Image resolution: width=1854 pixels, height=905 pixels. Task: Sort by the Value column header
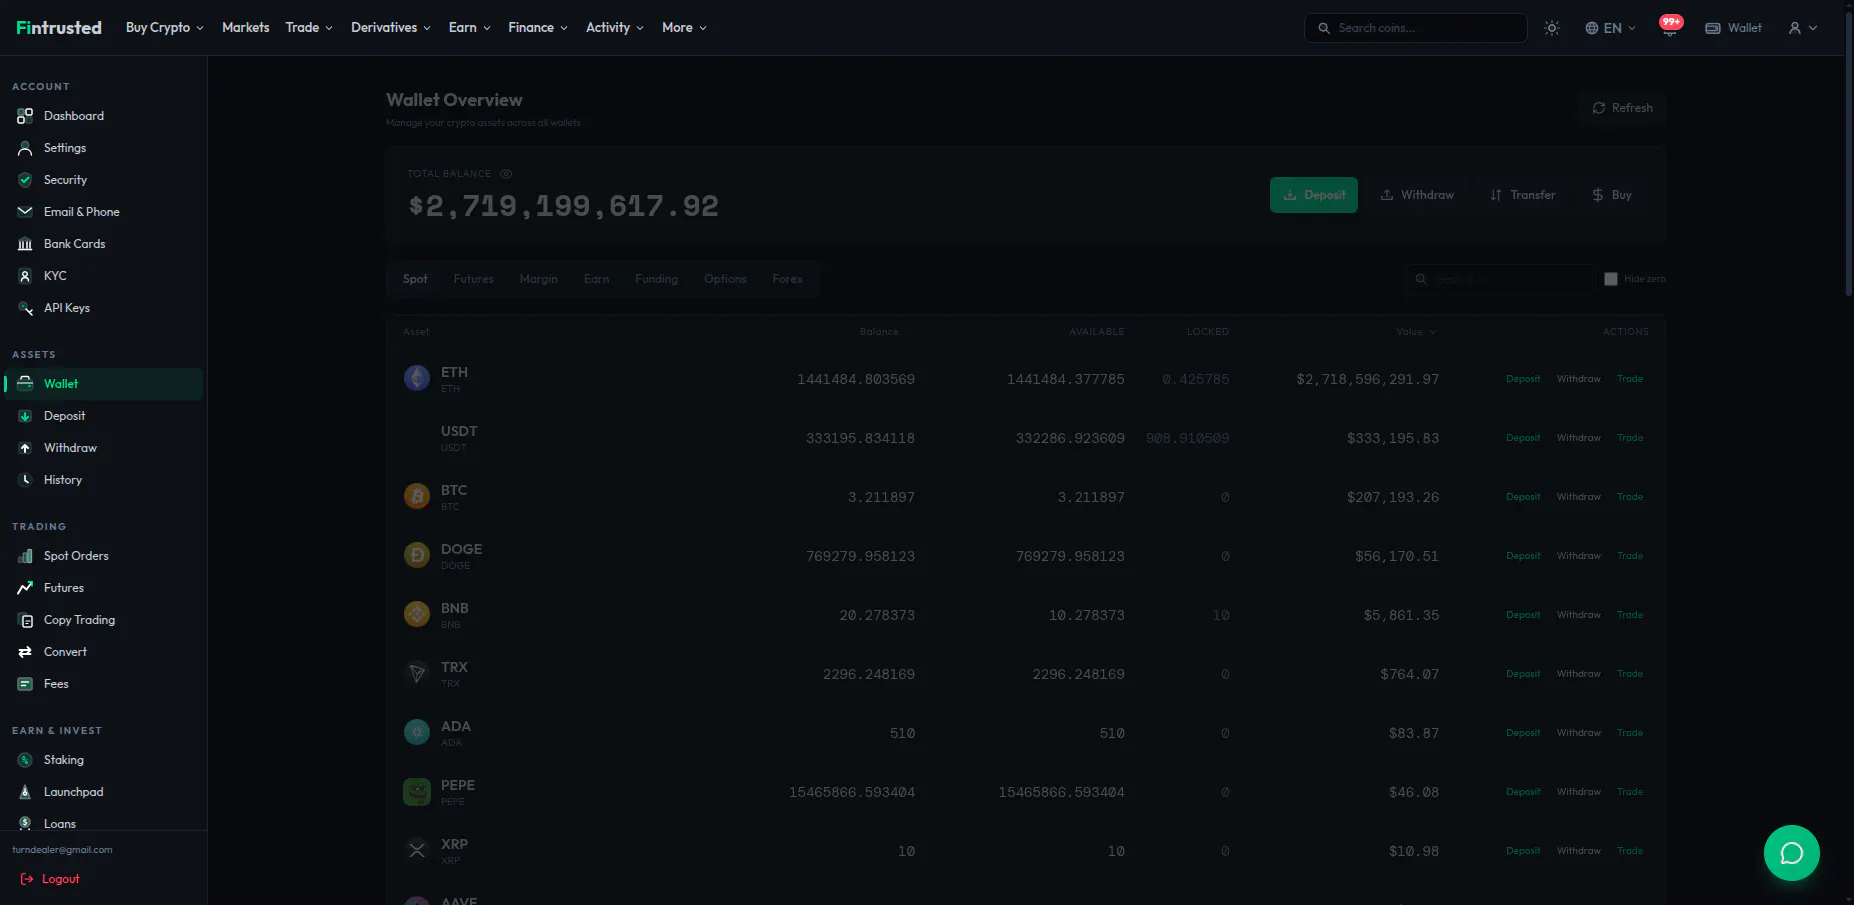click(x=1416, y=332)
